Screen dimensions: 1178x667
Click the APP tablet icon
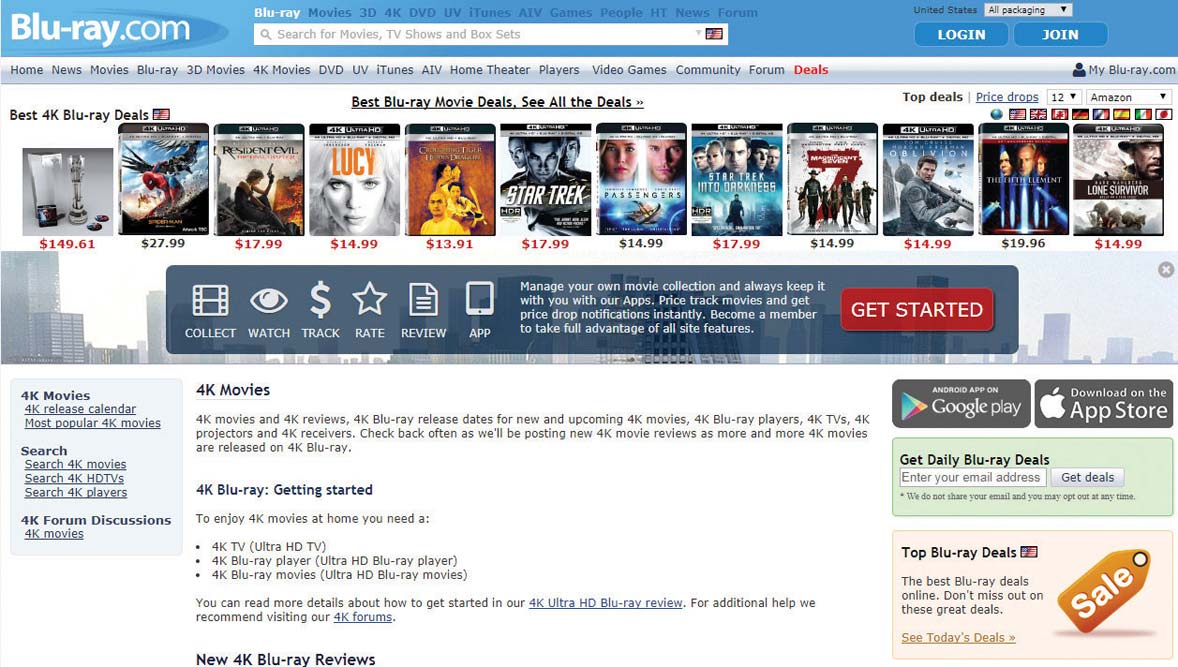(480, 300)
